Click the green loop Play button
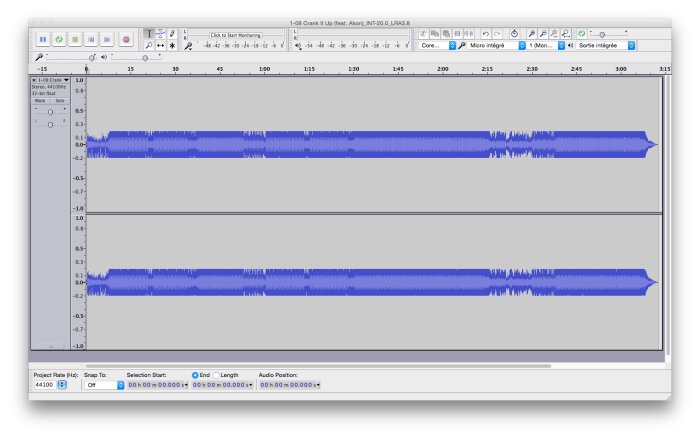This screenshot has width=700, height=439. (x=59, y=39)
